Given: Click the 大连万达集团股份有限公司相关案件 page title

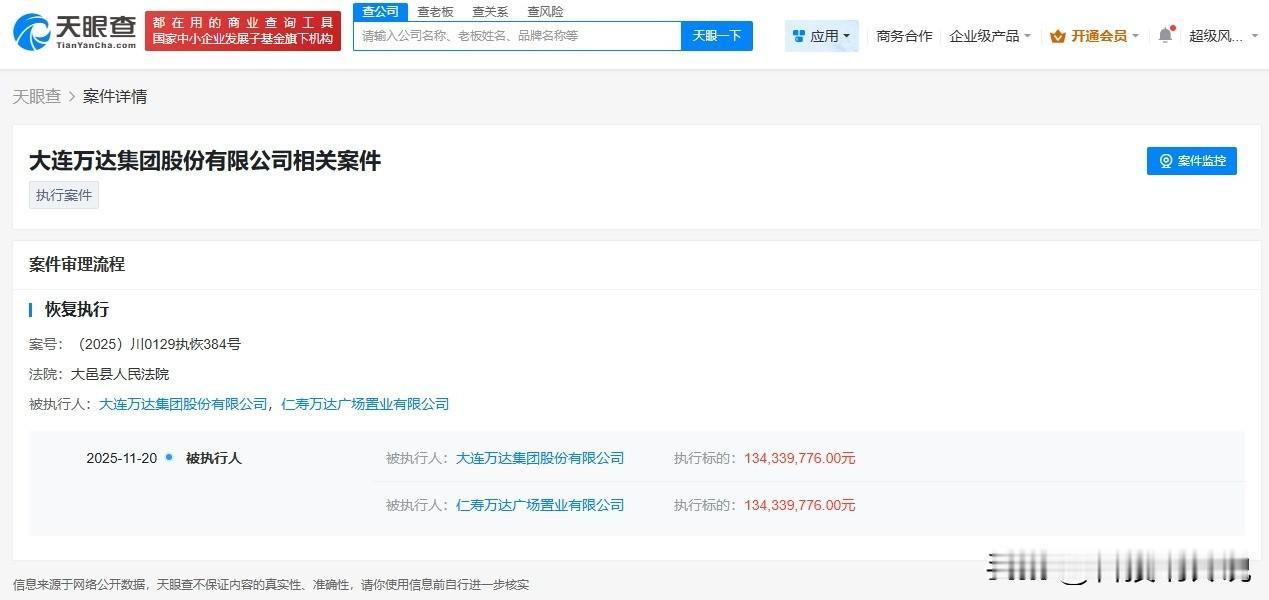Looking at the screenshot, I should pyautogui.click(x=205, y=161).
